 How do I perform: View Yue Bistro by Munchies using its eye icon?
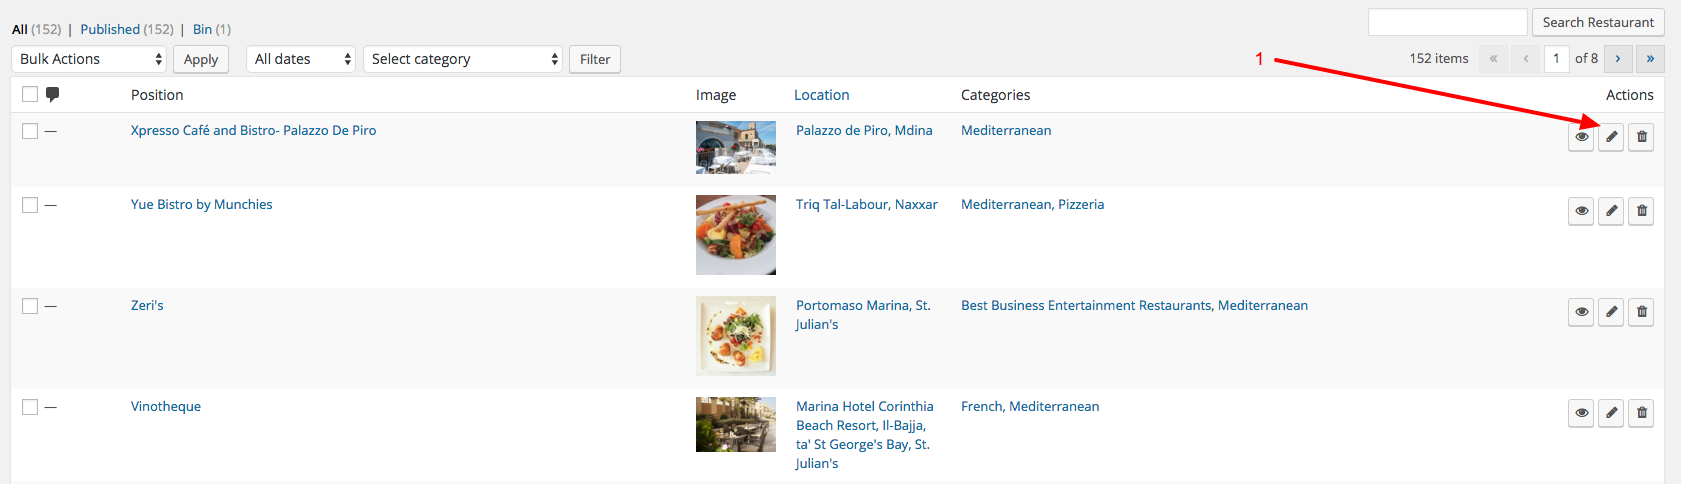1581,211
